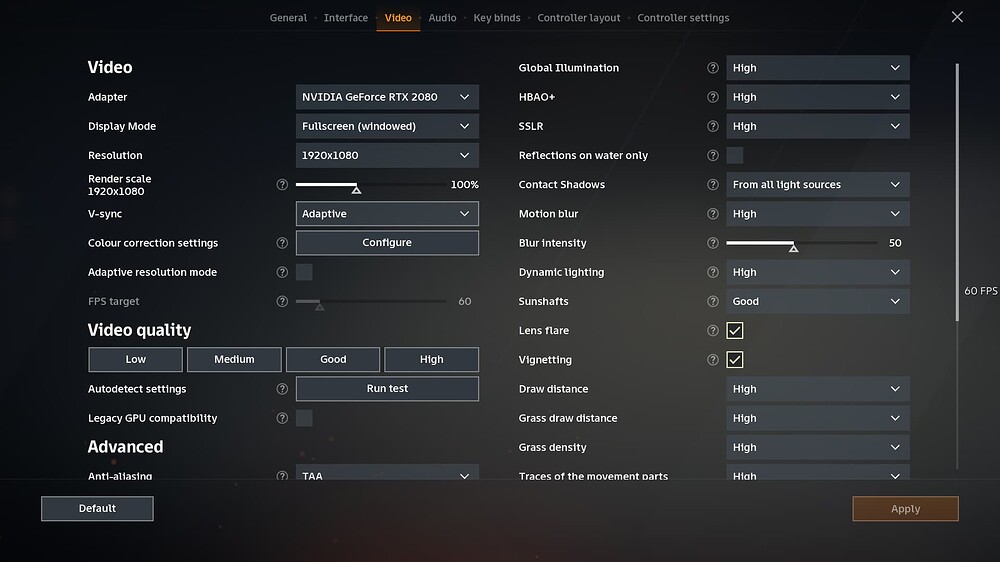
Task: Click the Render scale slider handle
Action: pyautogui.click(x=357, y=189)
